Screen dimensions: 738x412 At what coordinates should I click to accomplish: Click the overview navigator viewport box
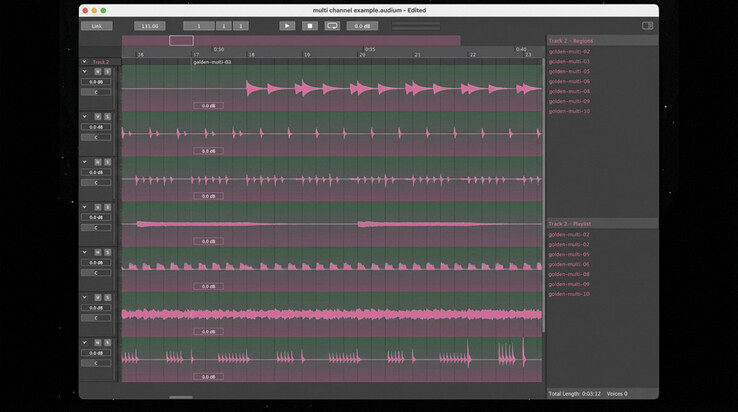coord(181,40)
